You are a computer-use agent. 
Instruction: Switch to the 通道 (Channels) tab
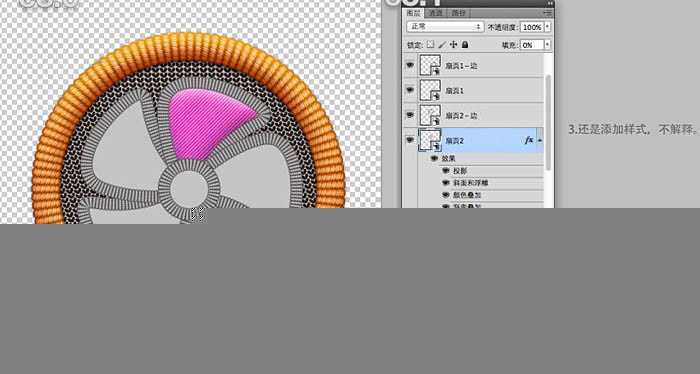(x=435, y=13)
